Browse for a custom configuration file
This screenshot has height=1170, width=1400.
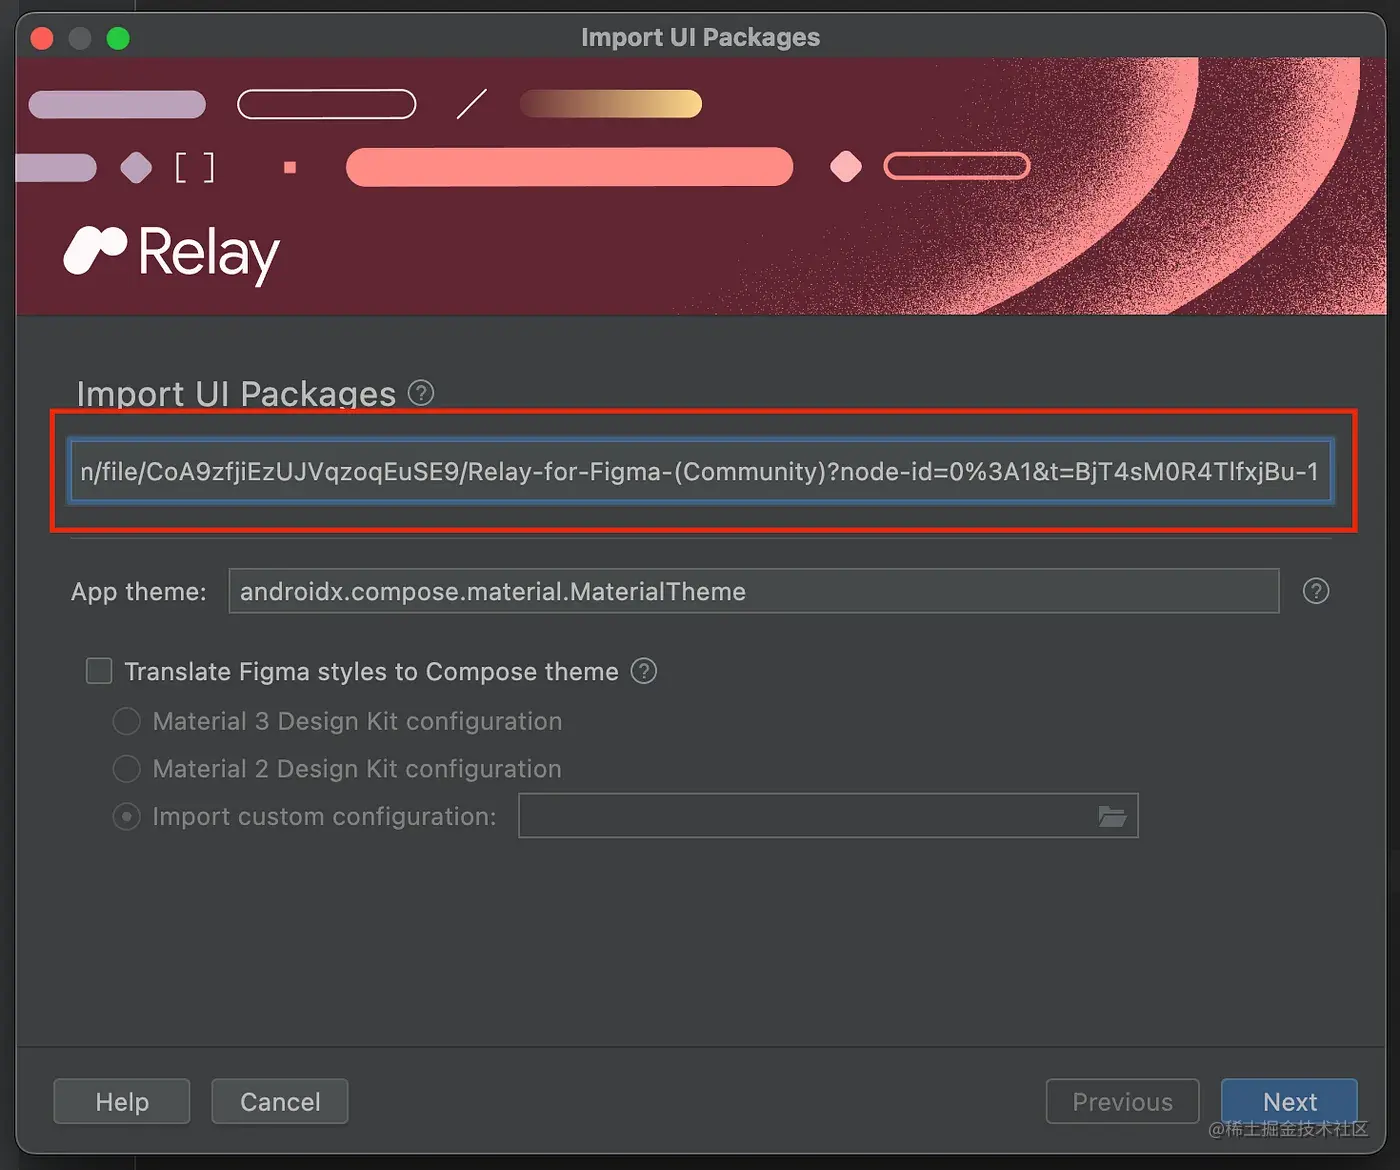pos(1113,815)
